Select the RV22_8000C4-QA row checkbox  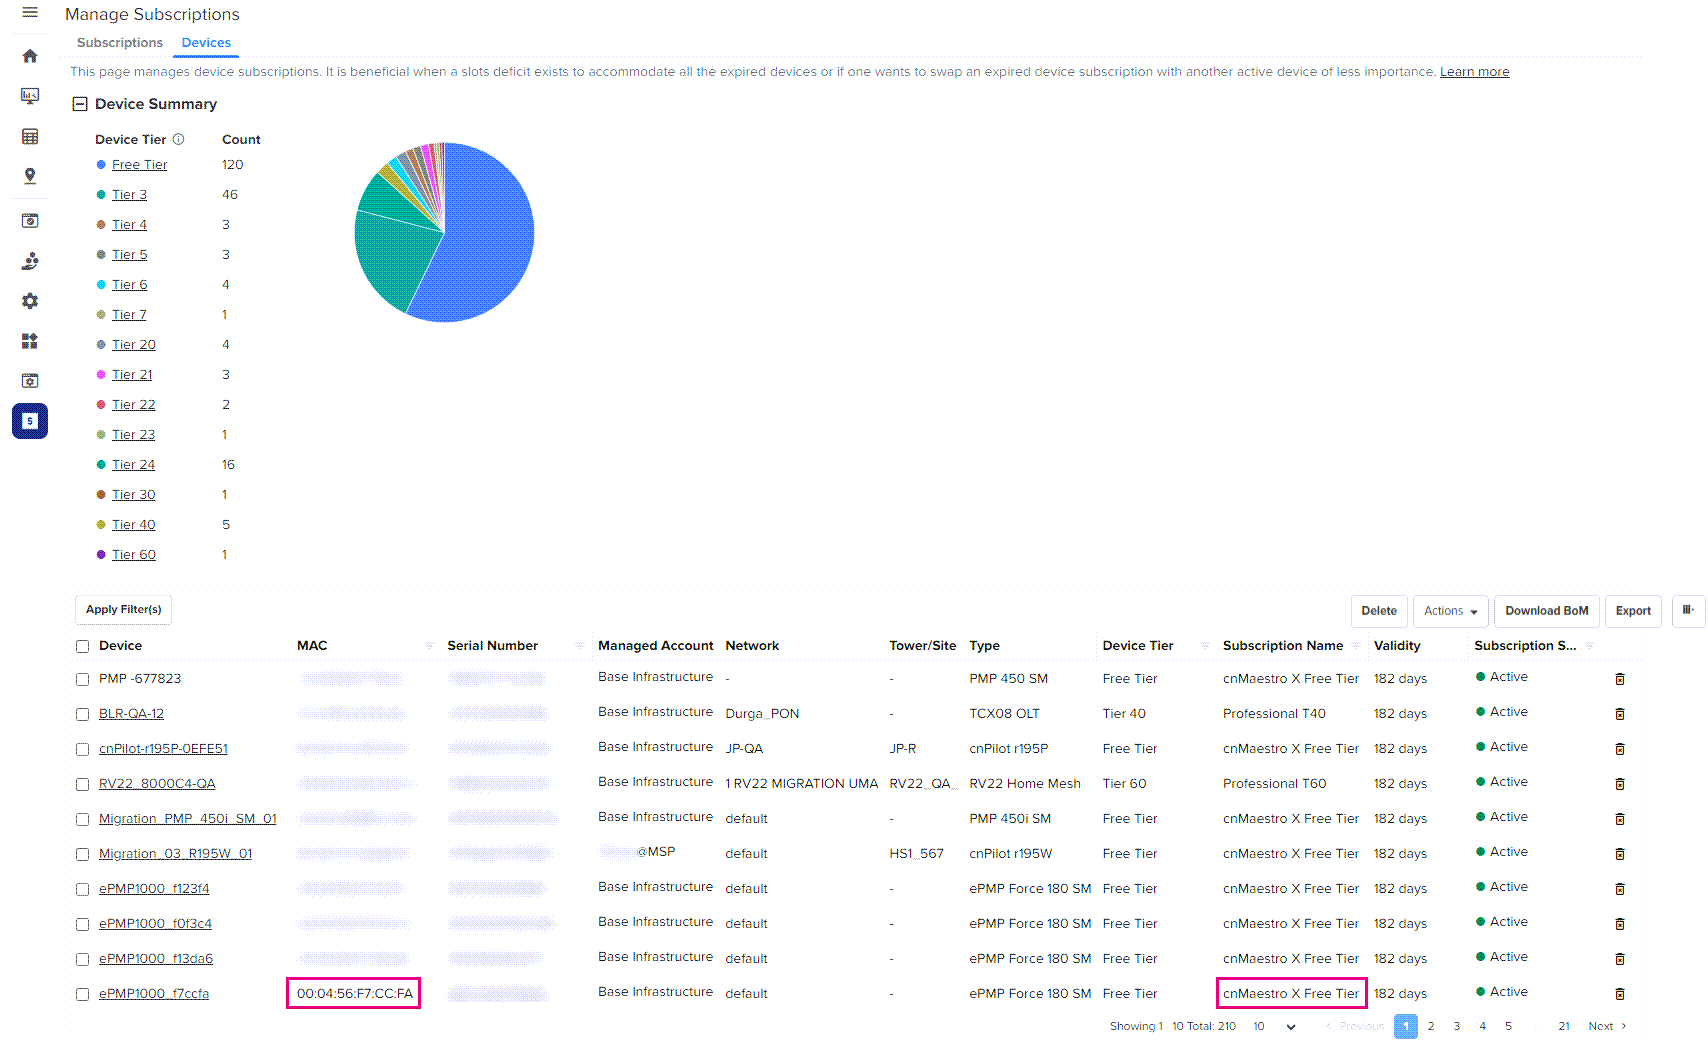tap(83, 784)
